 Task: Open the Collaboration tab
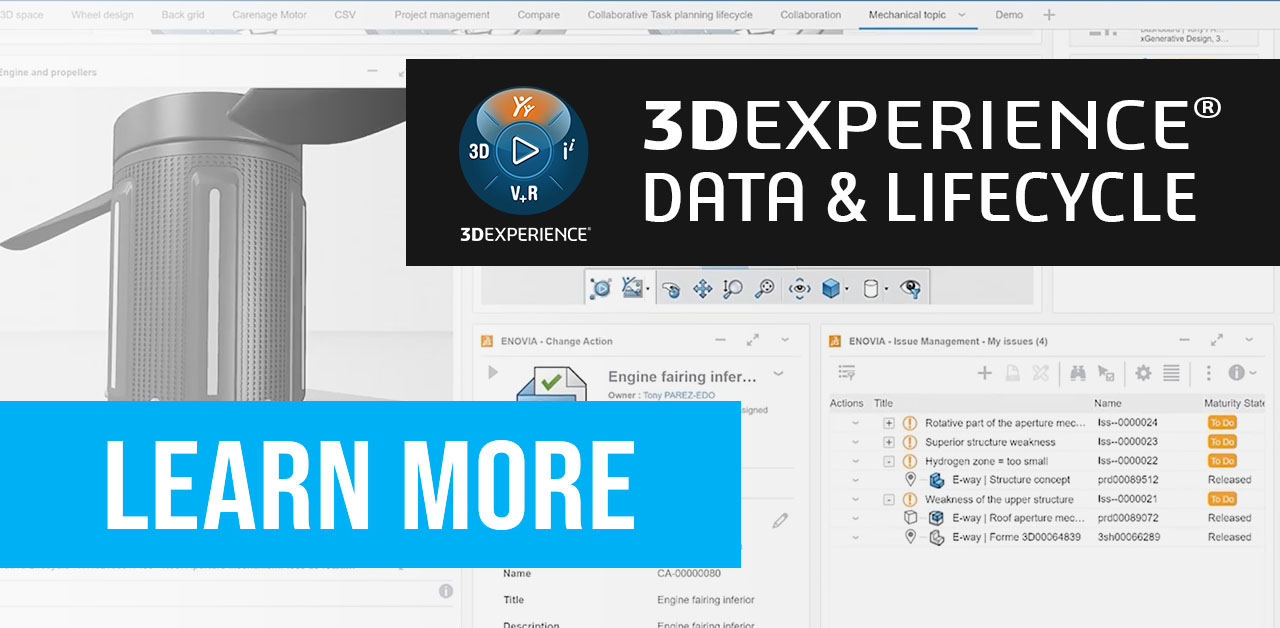pyautogui.click(x=810, y=14)
